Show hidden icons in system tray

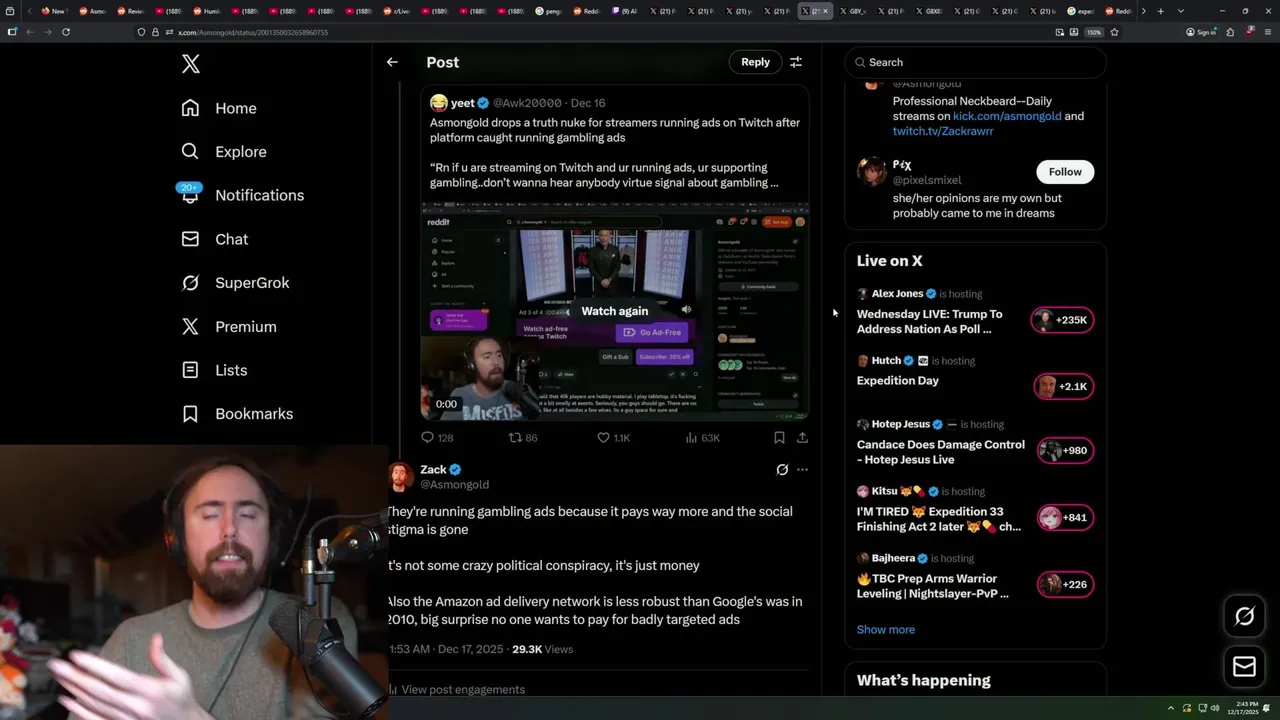pos(1171,708)
